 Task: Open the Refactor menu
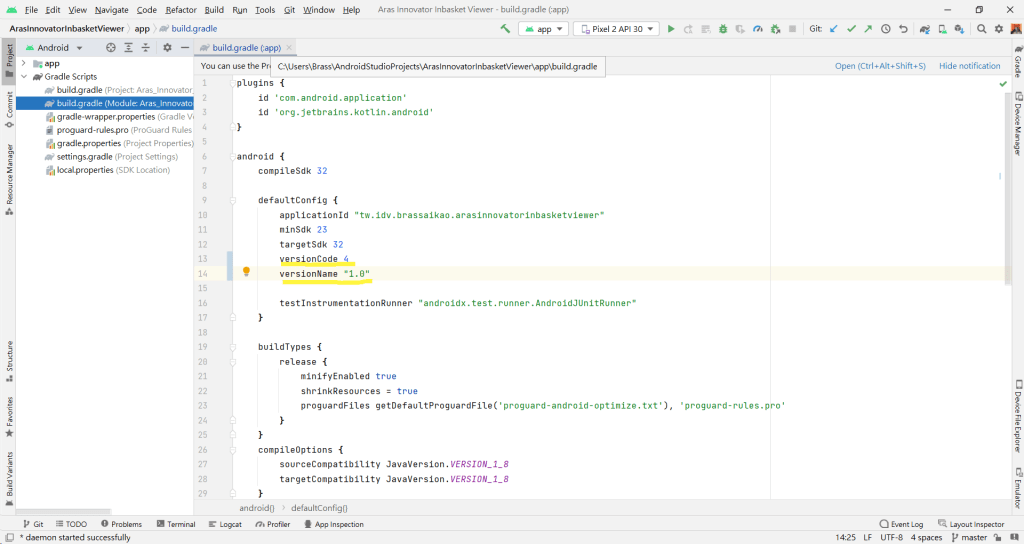click(181, 9)
